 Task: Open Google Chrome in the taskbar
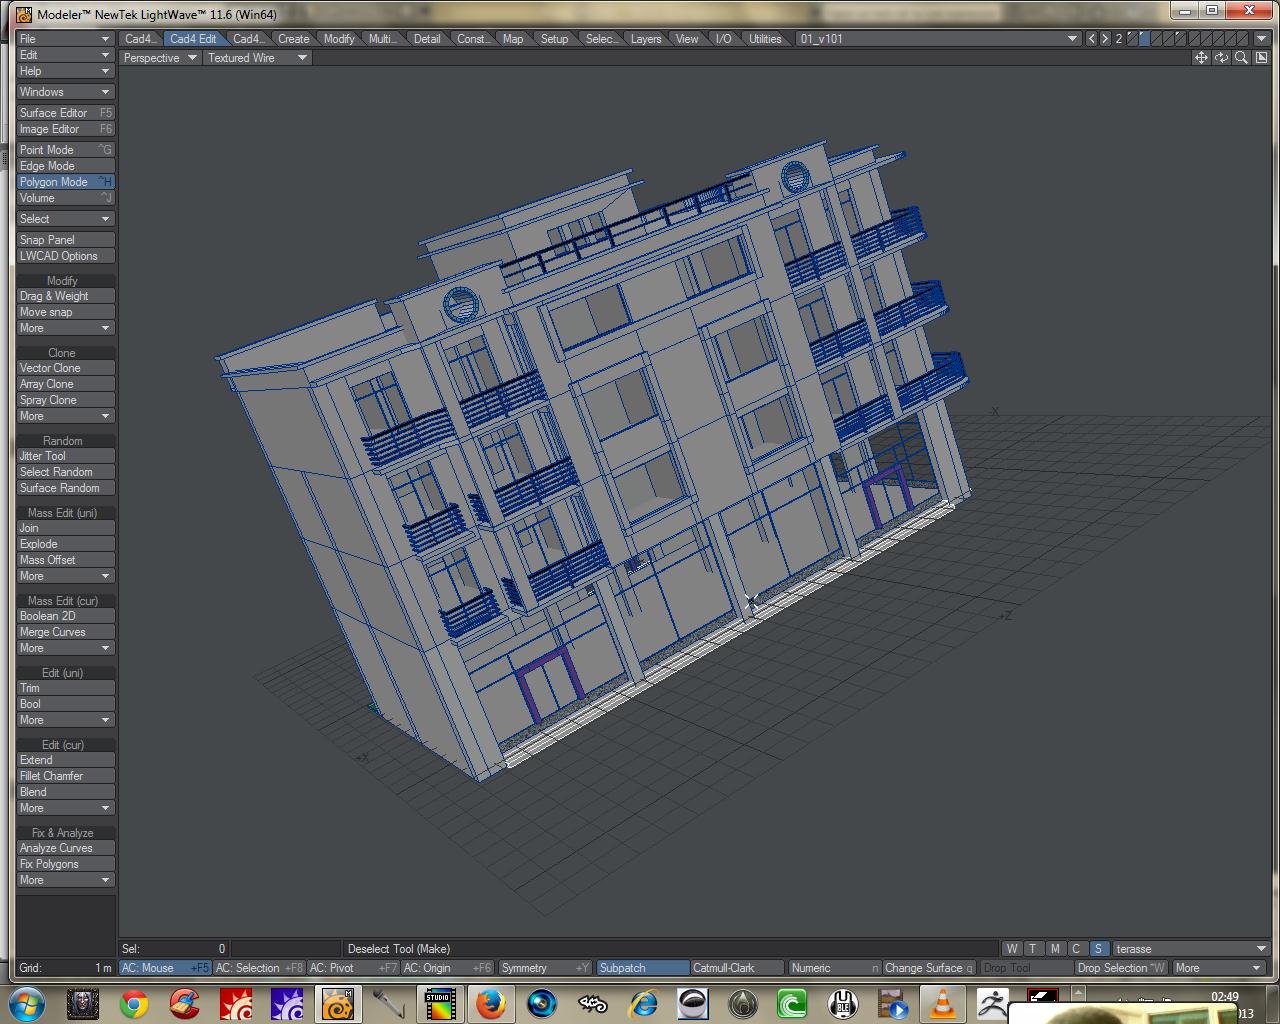point(134,1003)
